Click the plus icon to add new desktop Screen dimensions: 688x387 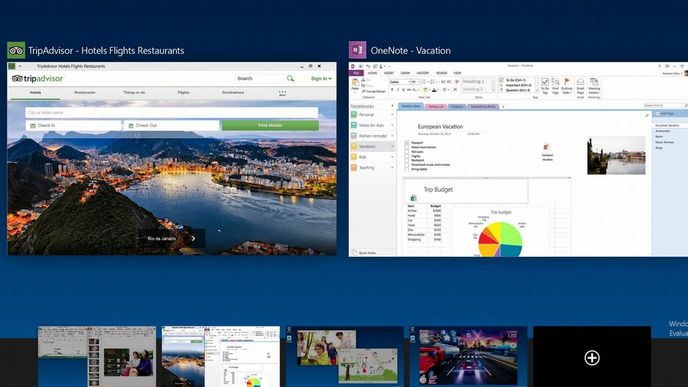(x=592, y=358)
